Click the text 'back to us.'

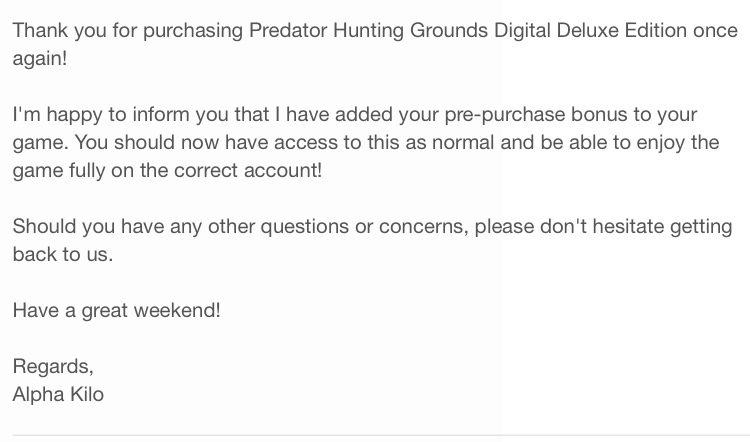pyautogui.click(x=63, y=254)
